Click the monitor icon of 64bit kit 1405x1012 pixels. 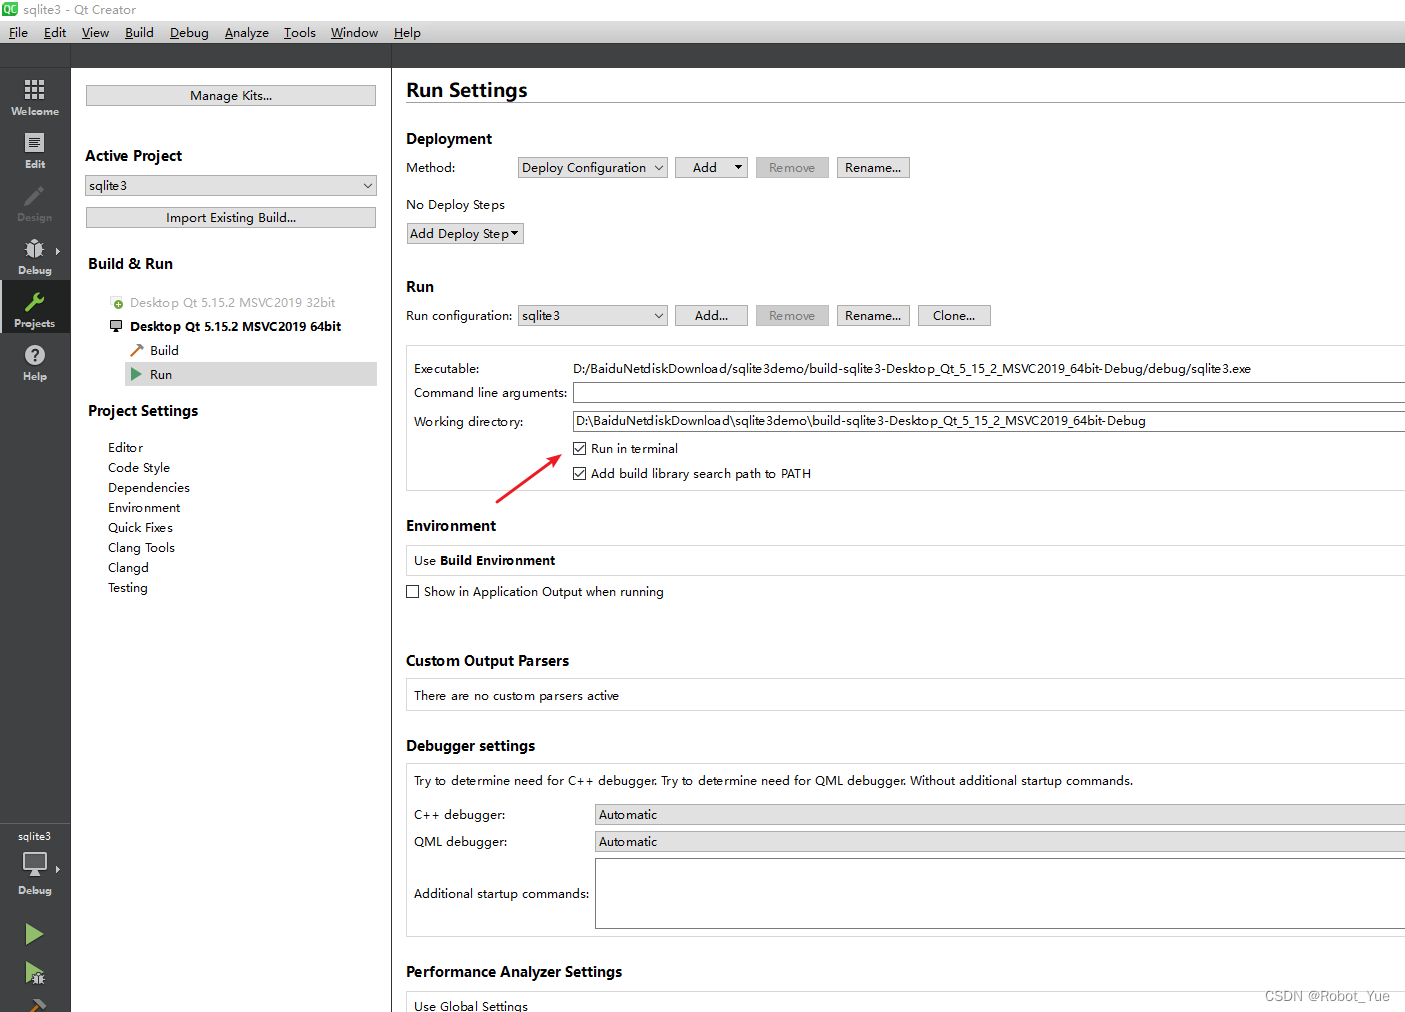116,326
